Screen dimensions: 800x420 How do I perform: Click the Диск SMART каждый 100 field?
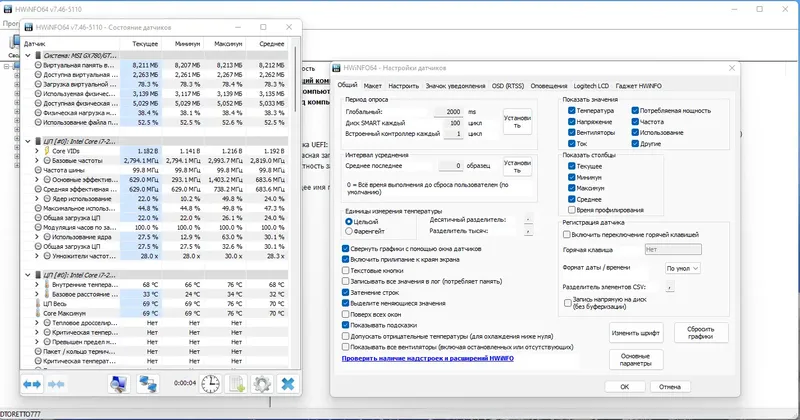point(453,123)
